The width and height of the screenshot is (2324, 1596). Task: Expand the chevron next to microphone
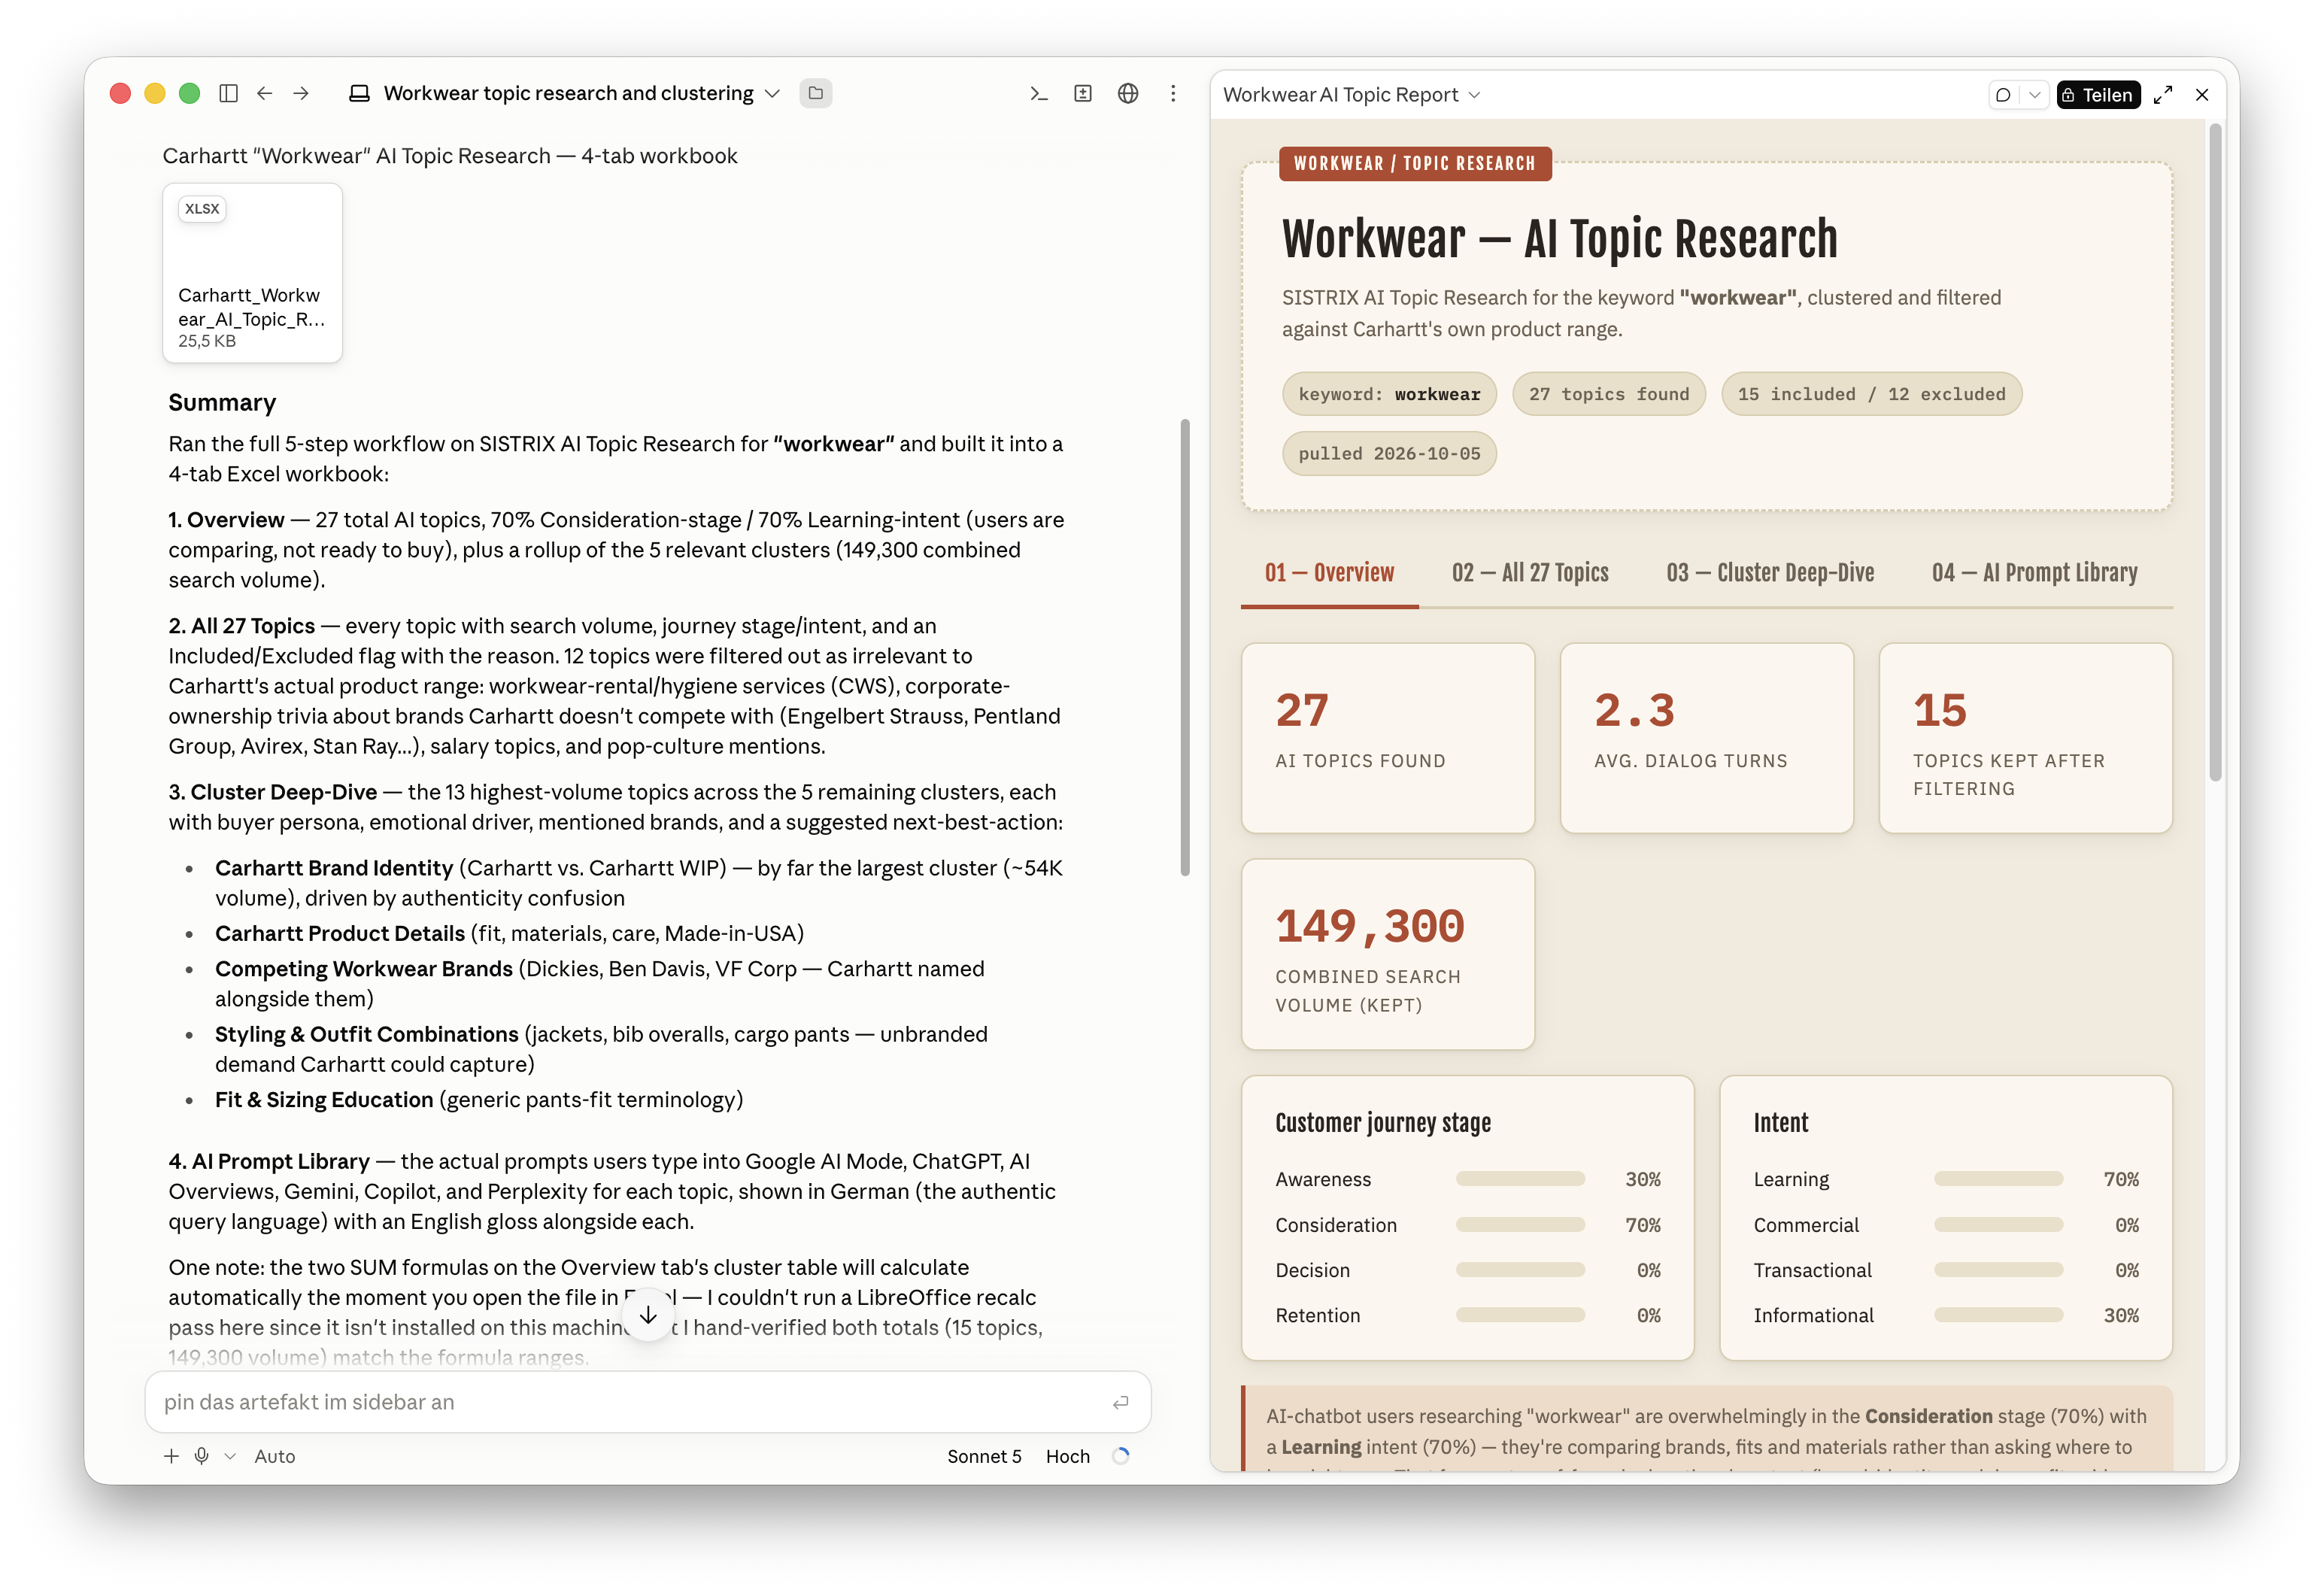coord(230,1456)
